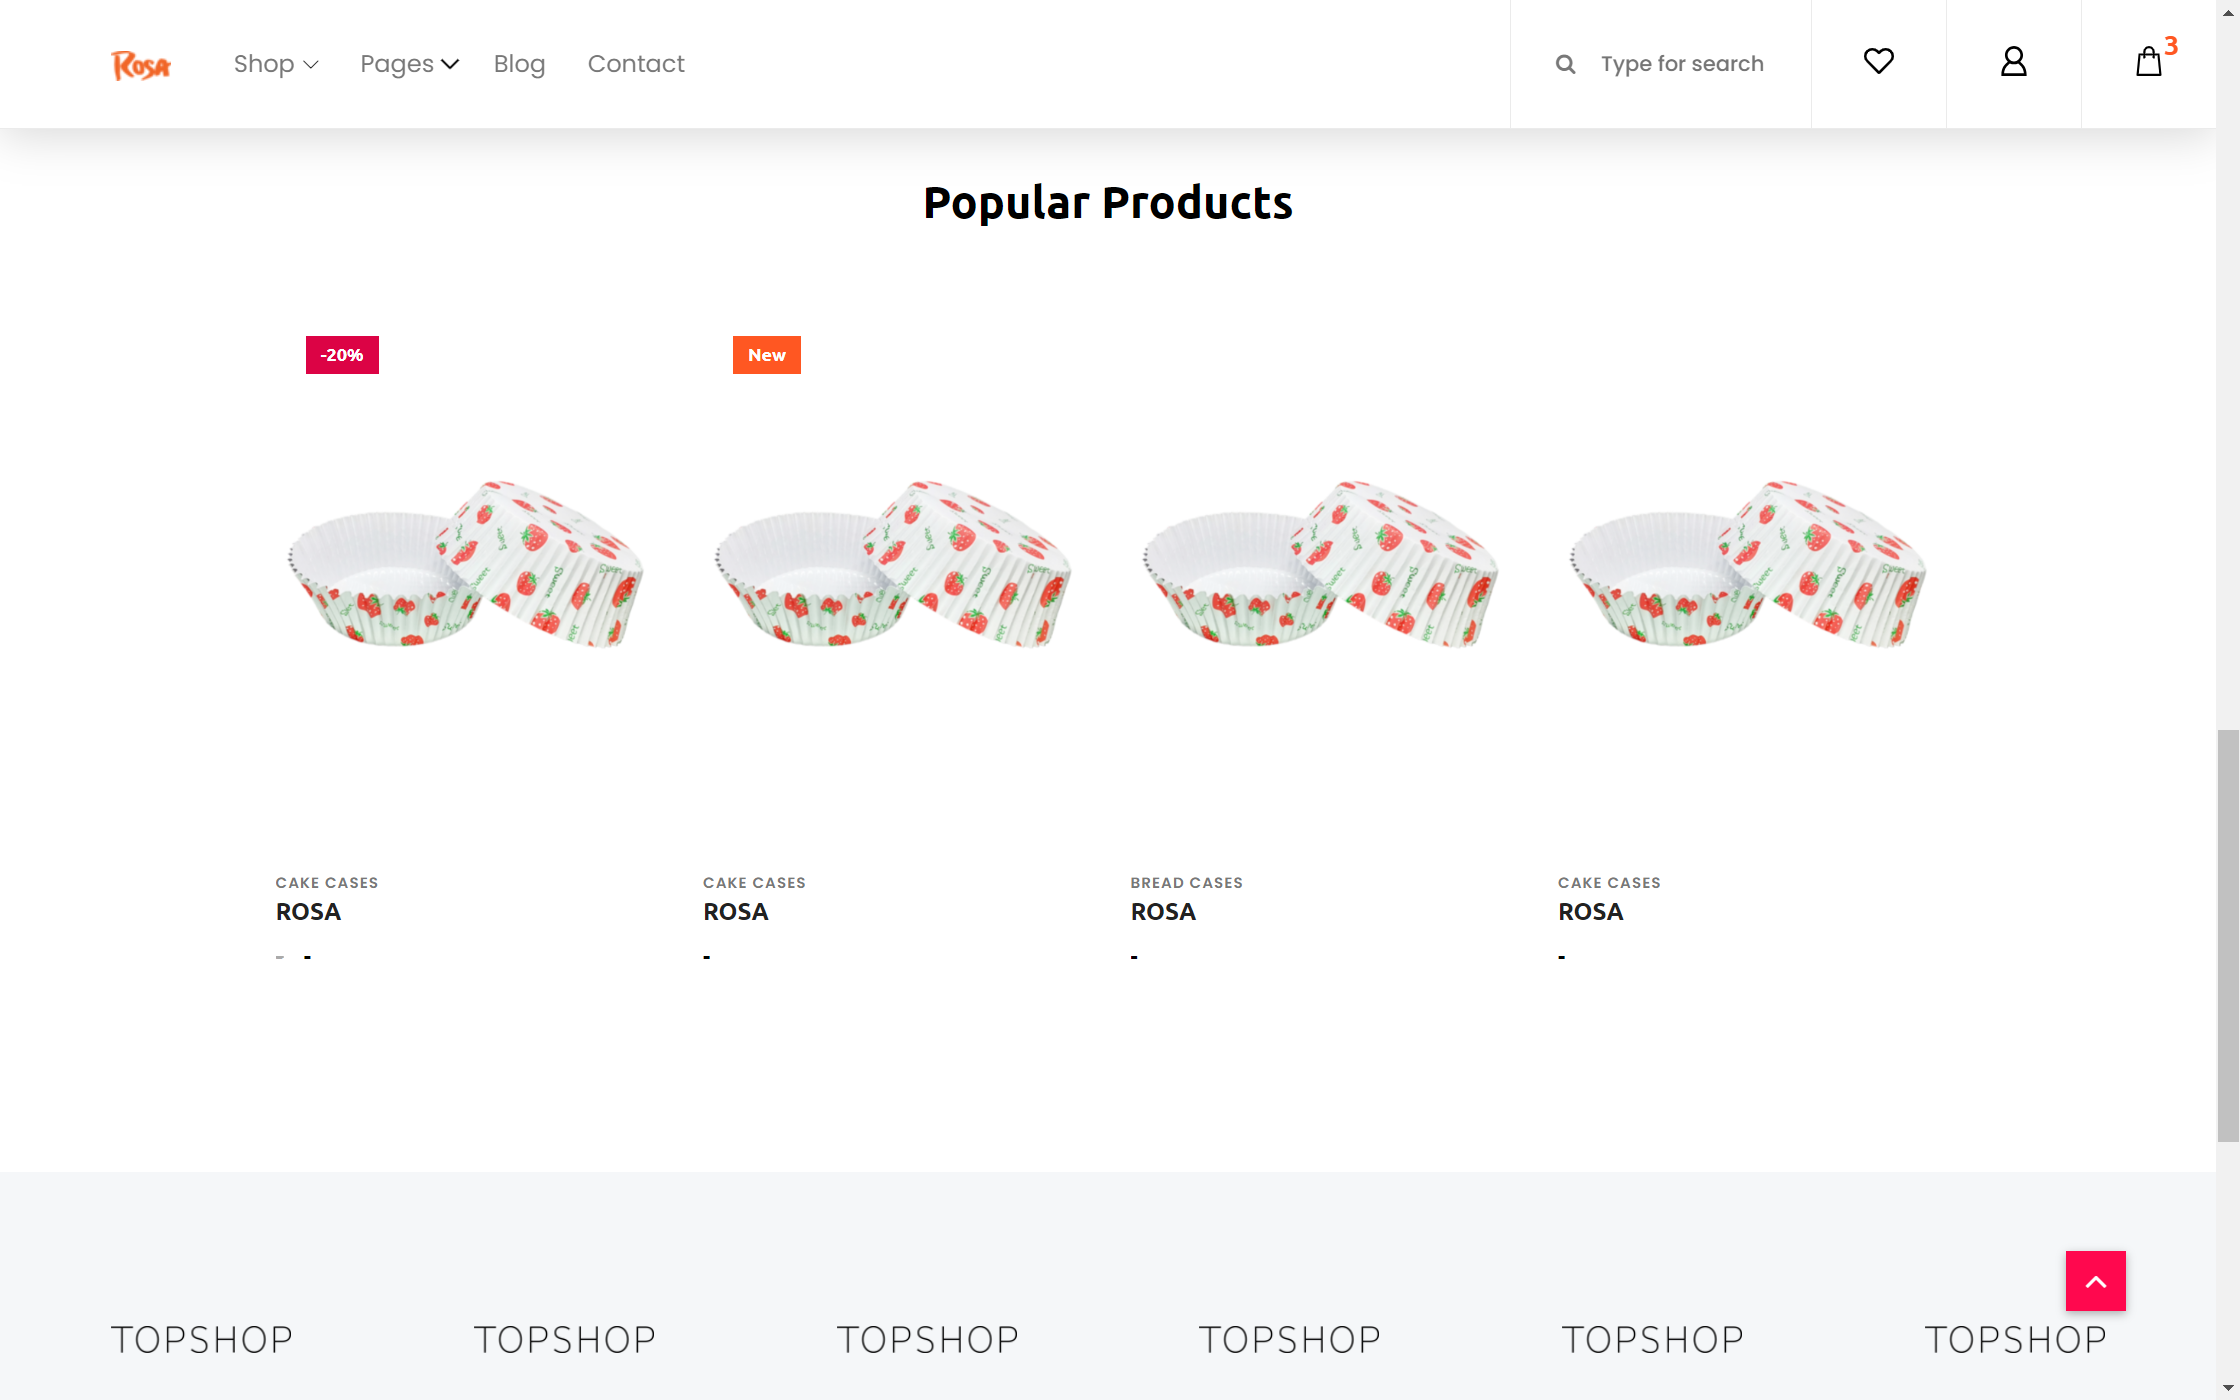Viewport: 2240px width, 1400px height.
Task: Click the Rosa logo in header
Action: point(141,65)
